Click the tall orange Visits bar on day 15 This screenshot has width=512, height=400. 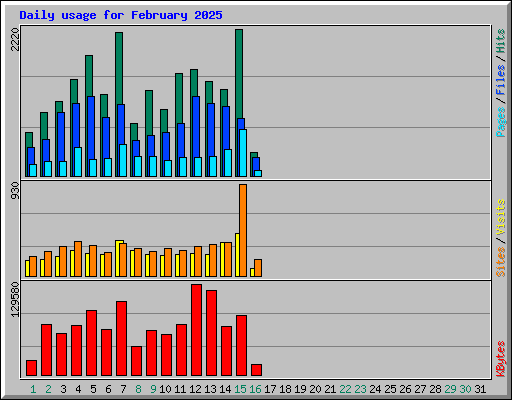(243, 230)
